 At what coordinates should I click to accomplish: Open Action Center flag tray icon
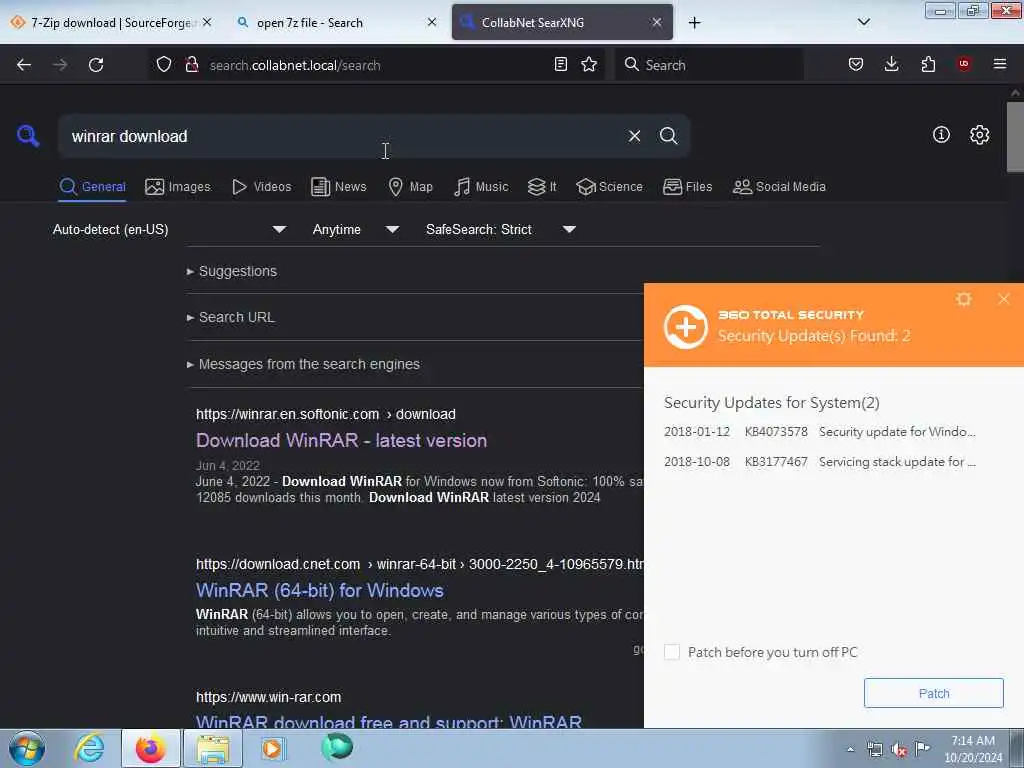(922, 748)
